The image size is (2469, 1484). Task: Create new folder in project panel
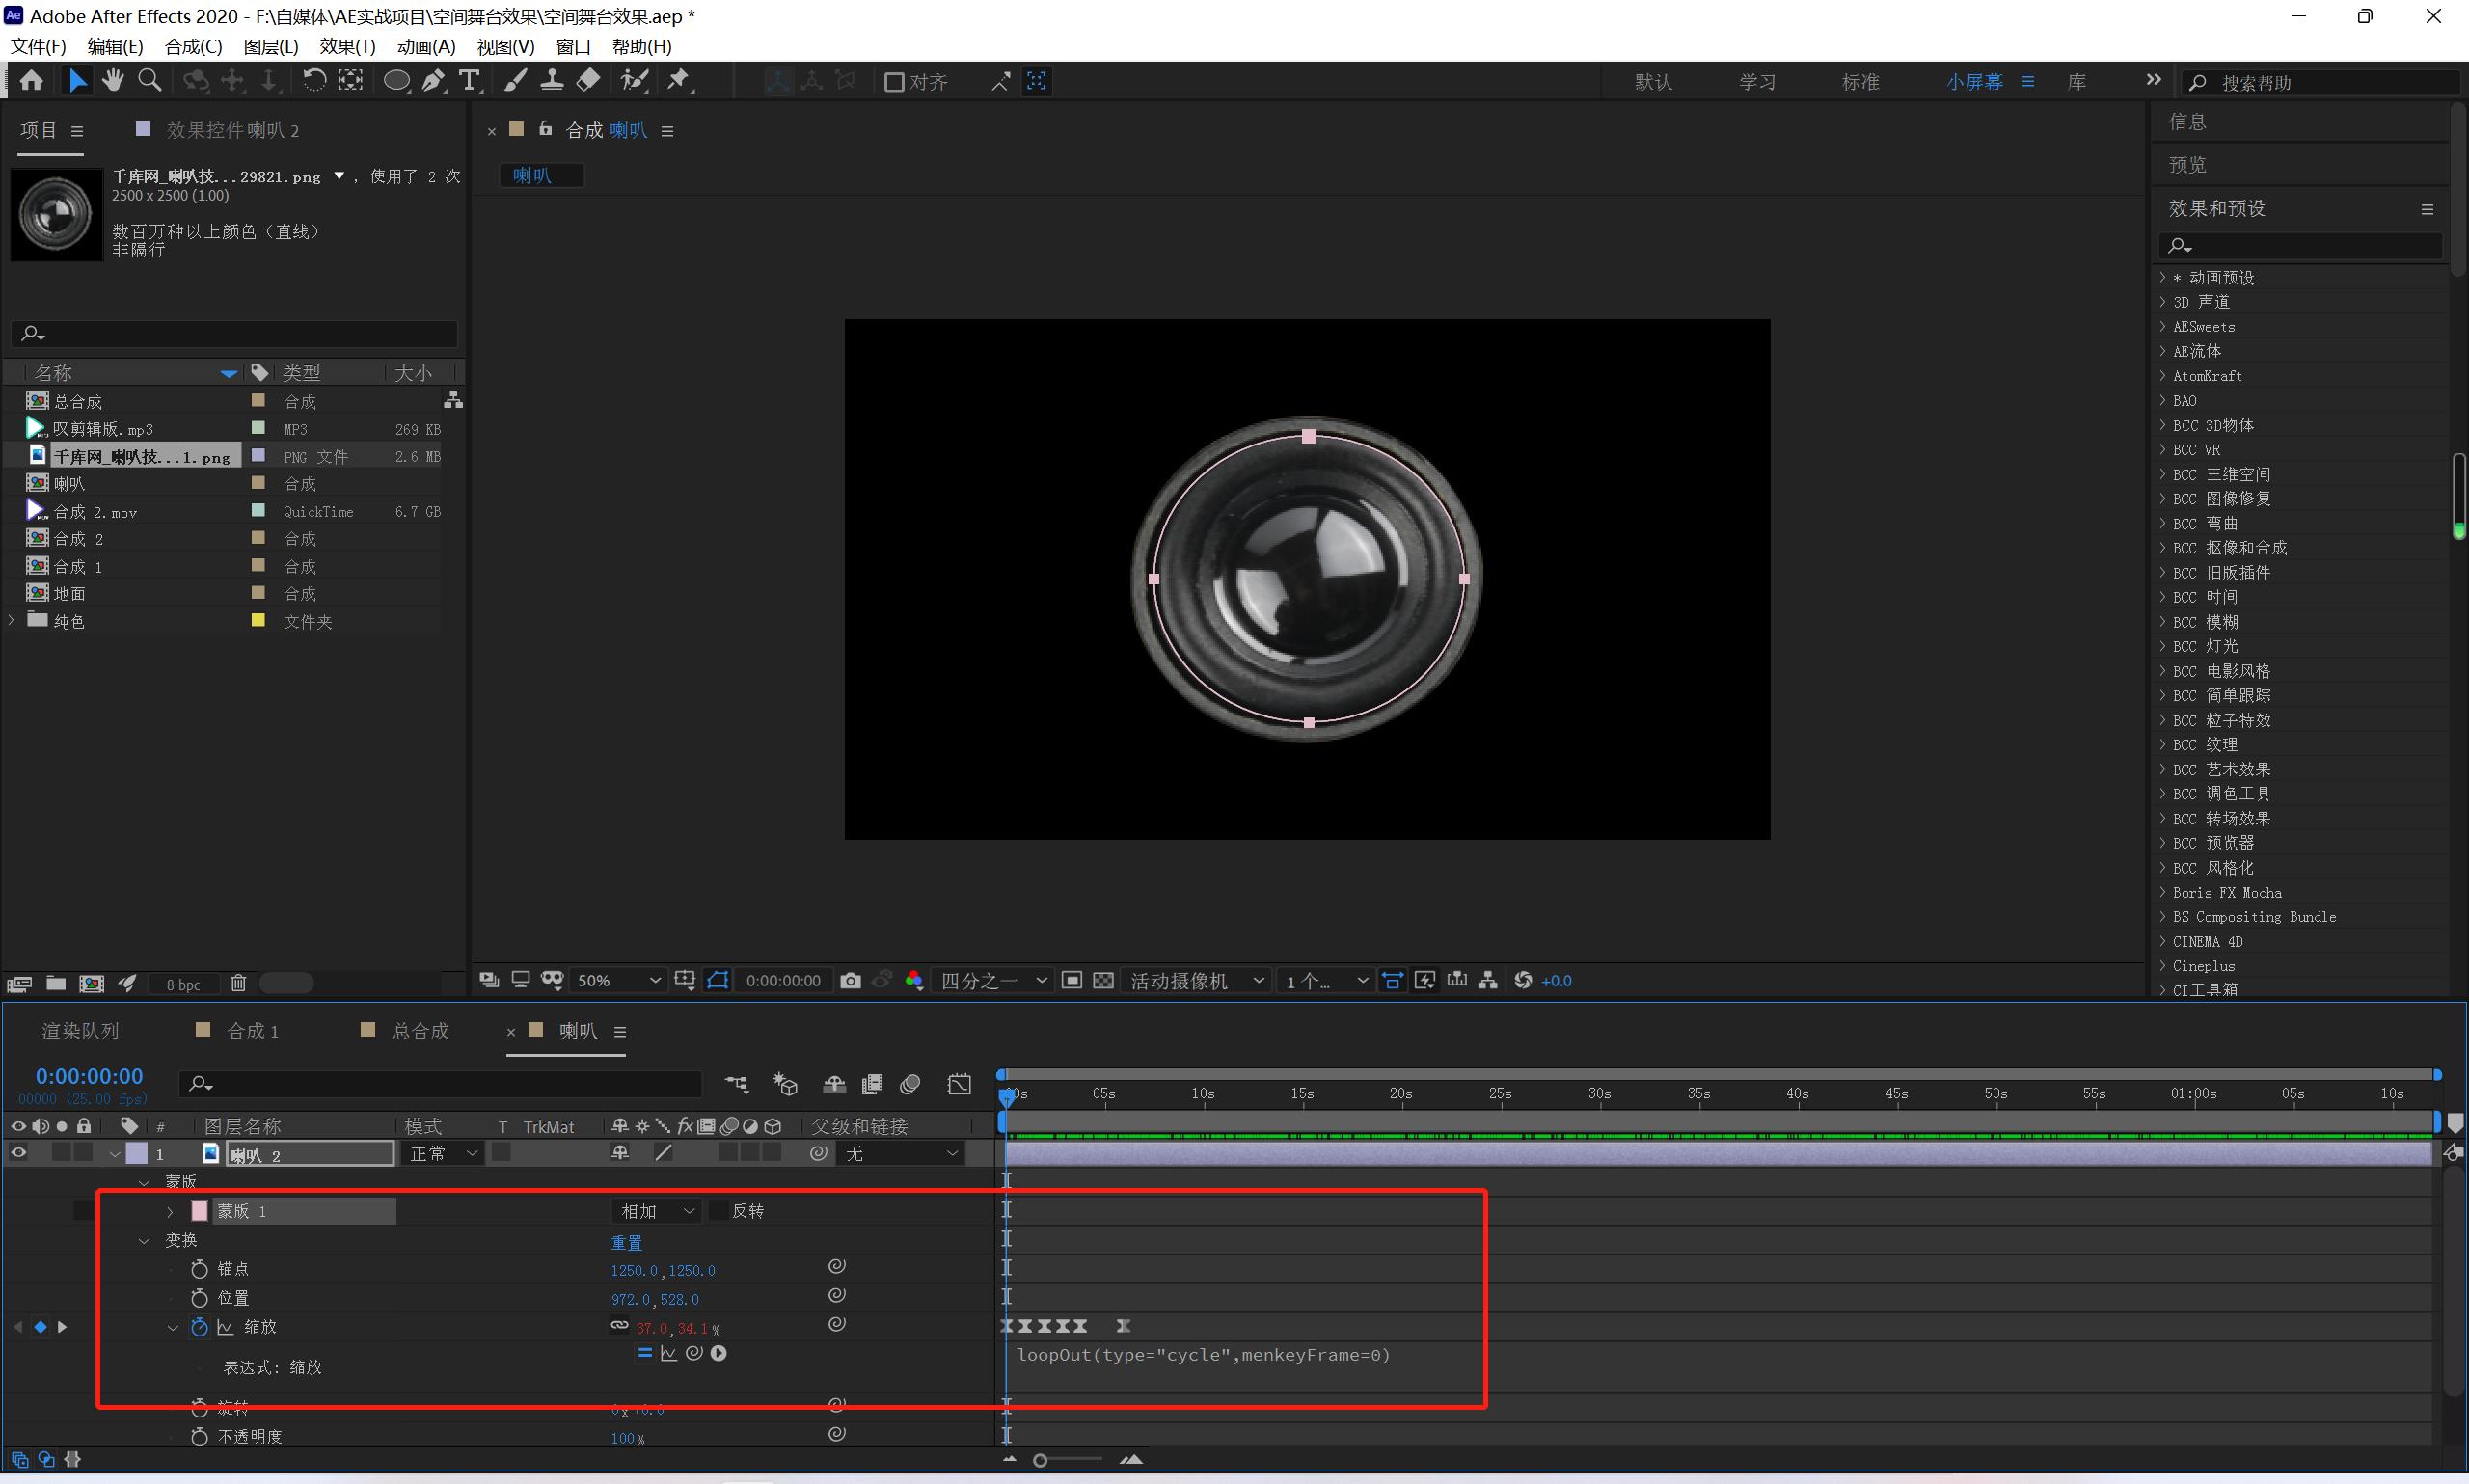tap(56, 983)
